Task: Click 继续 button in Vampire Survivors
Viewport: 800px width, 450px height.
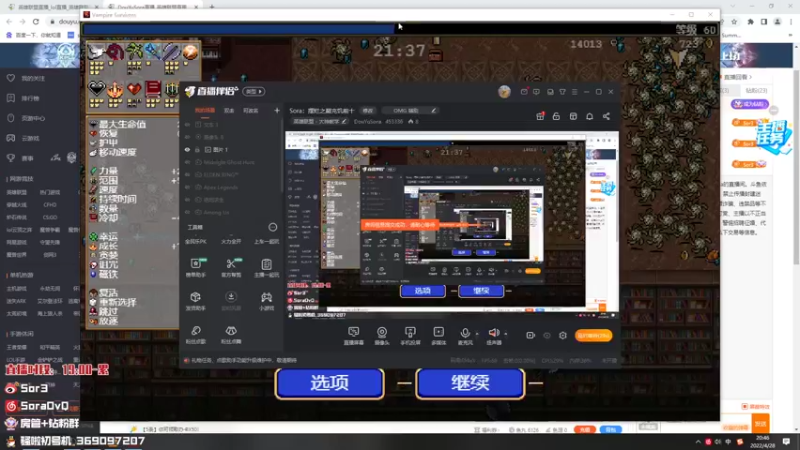Action: point(470,383)
